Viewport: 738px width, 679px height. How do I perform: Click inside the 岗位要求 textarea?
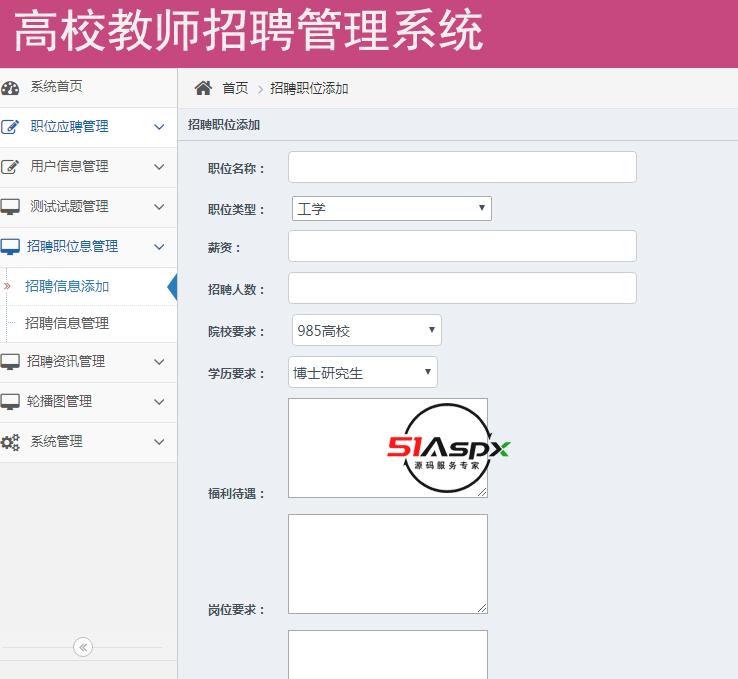pos(388,564)
